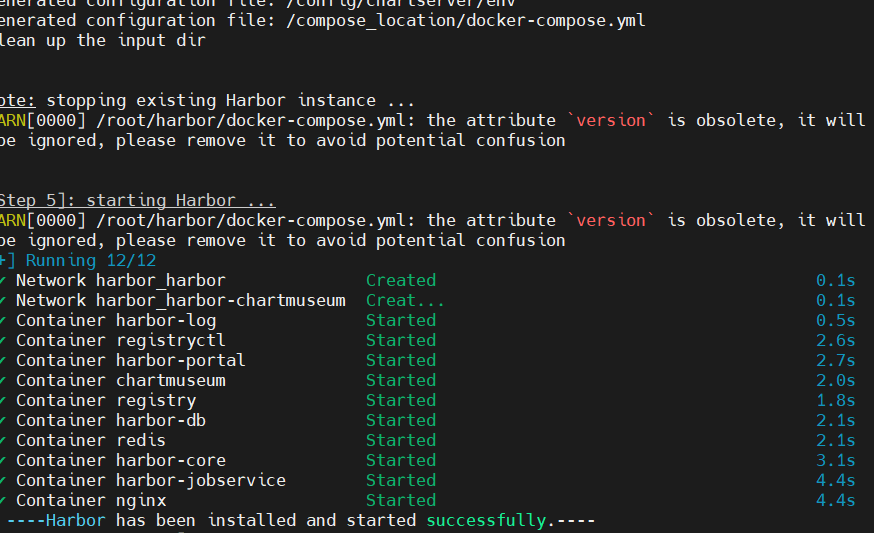Click 'Network harbor_harbor-chartmuseum' text
Viewport: 874px width, 533px height.
point(181,301)
